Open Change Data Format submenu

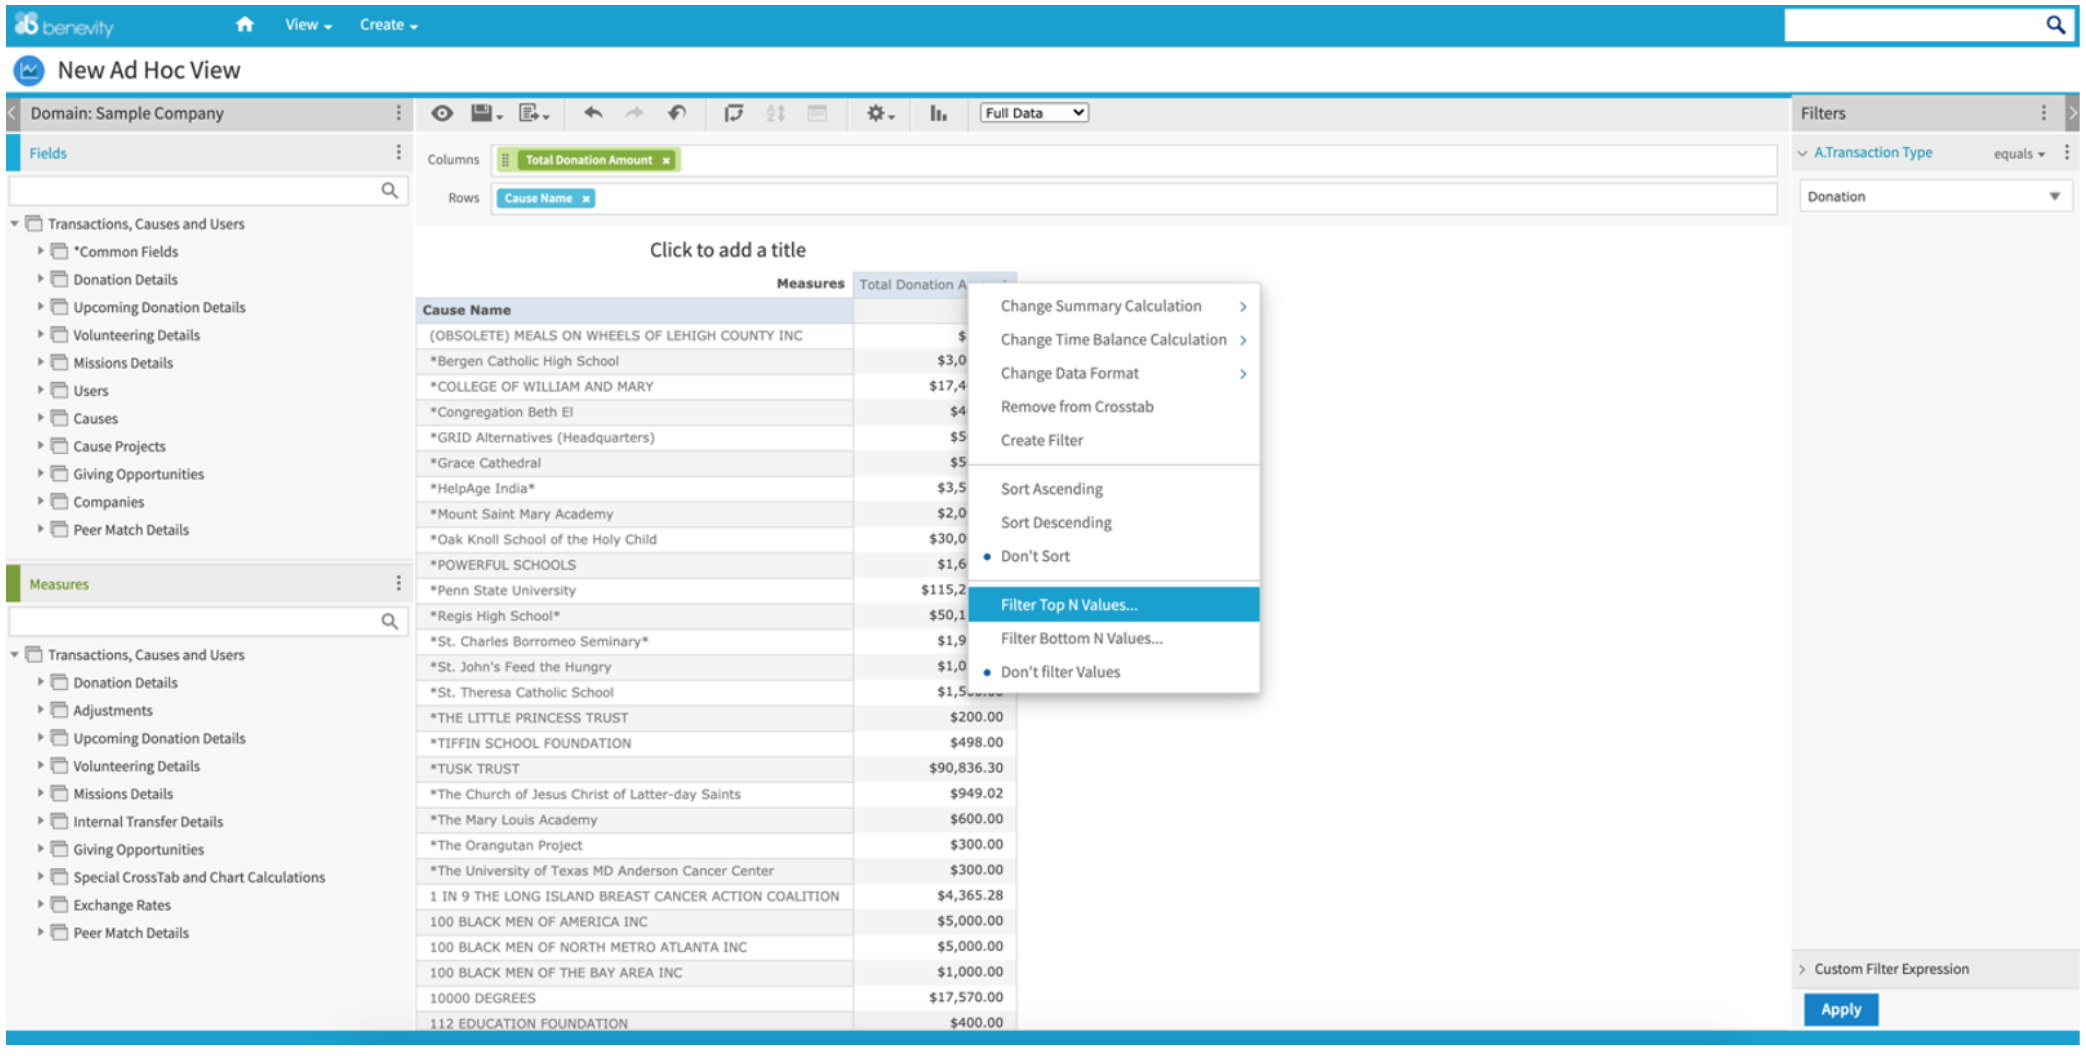coord(1114,373)
